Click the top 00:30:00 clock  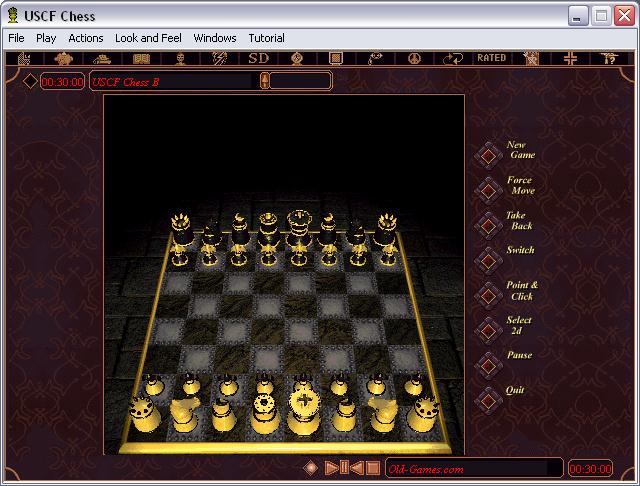[62, 82]
